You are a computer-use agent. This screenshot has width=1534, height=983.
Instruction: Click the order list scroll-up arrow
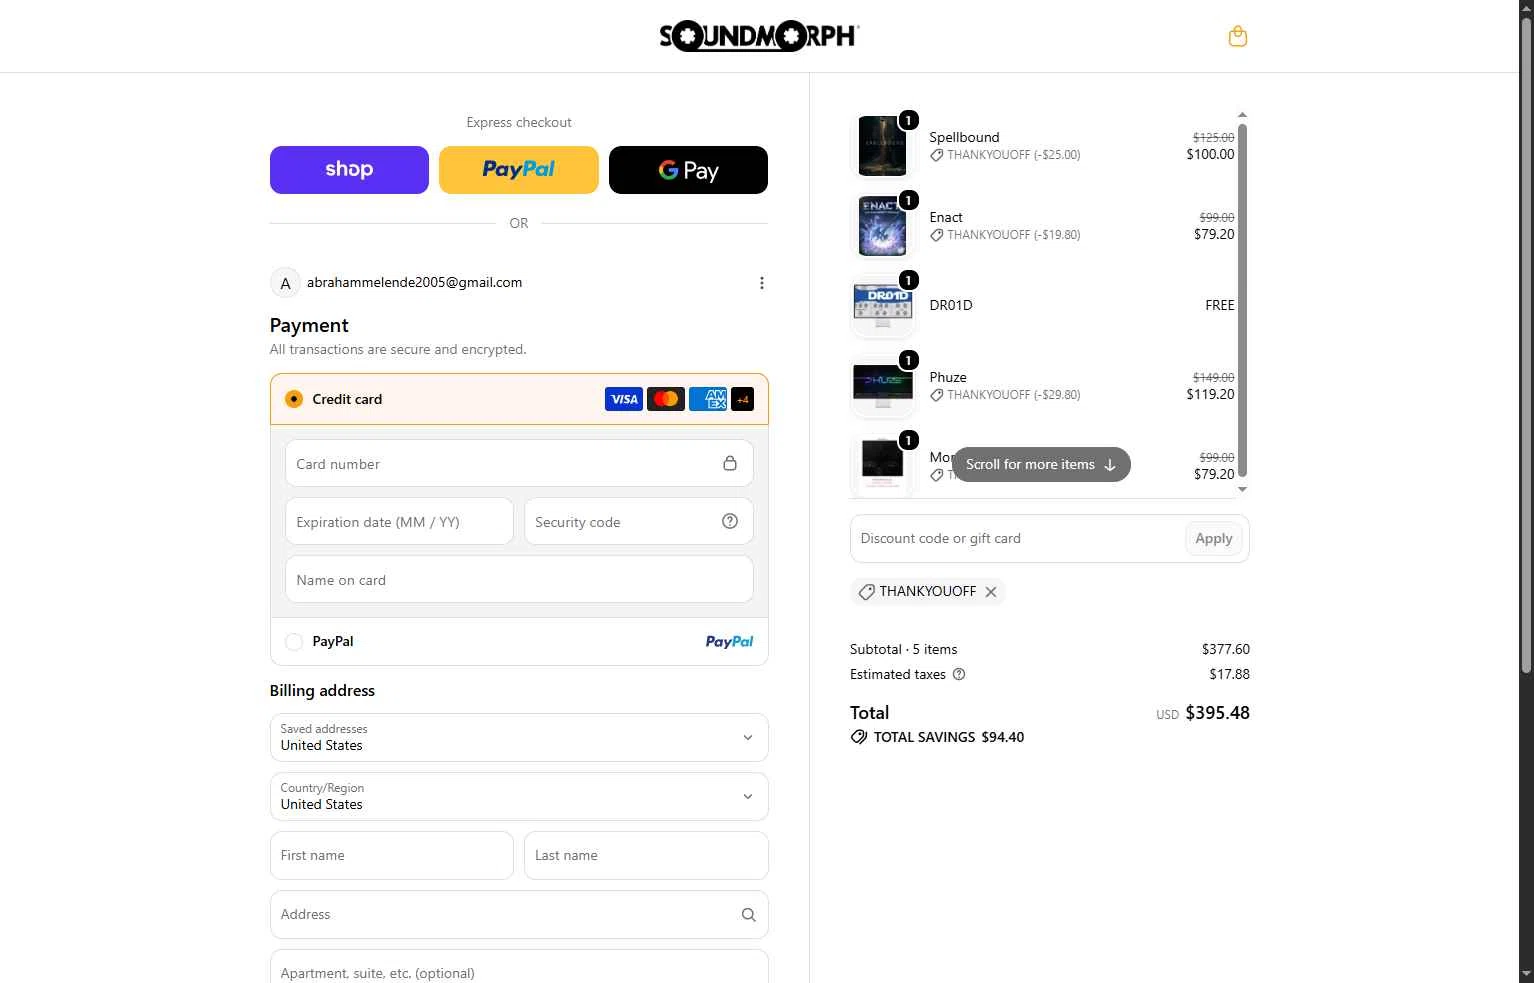[x=1243, y=115]
